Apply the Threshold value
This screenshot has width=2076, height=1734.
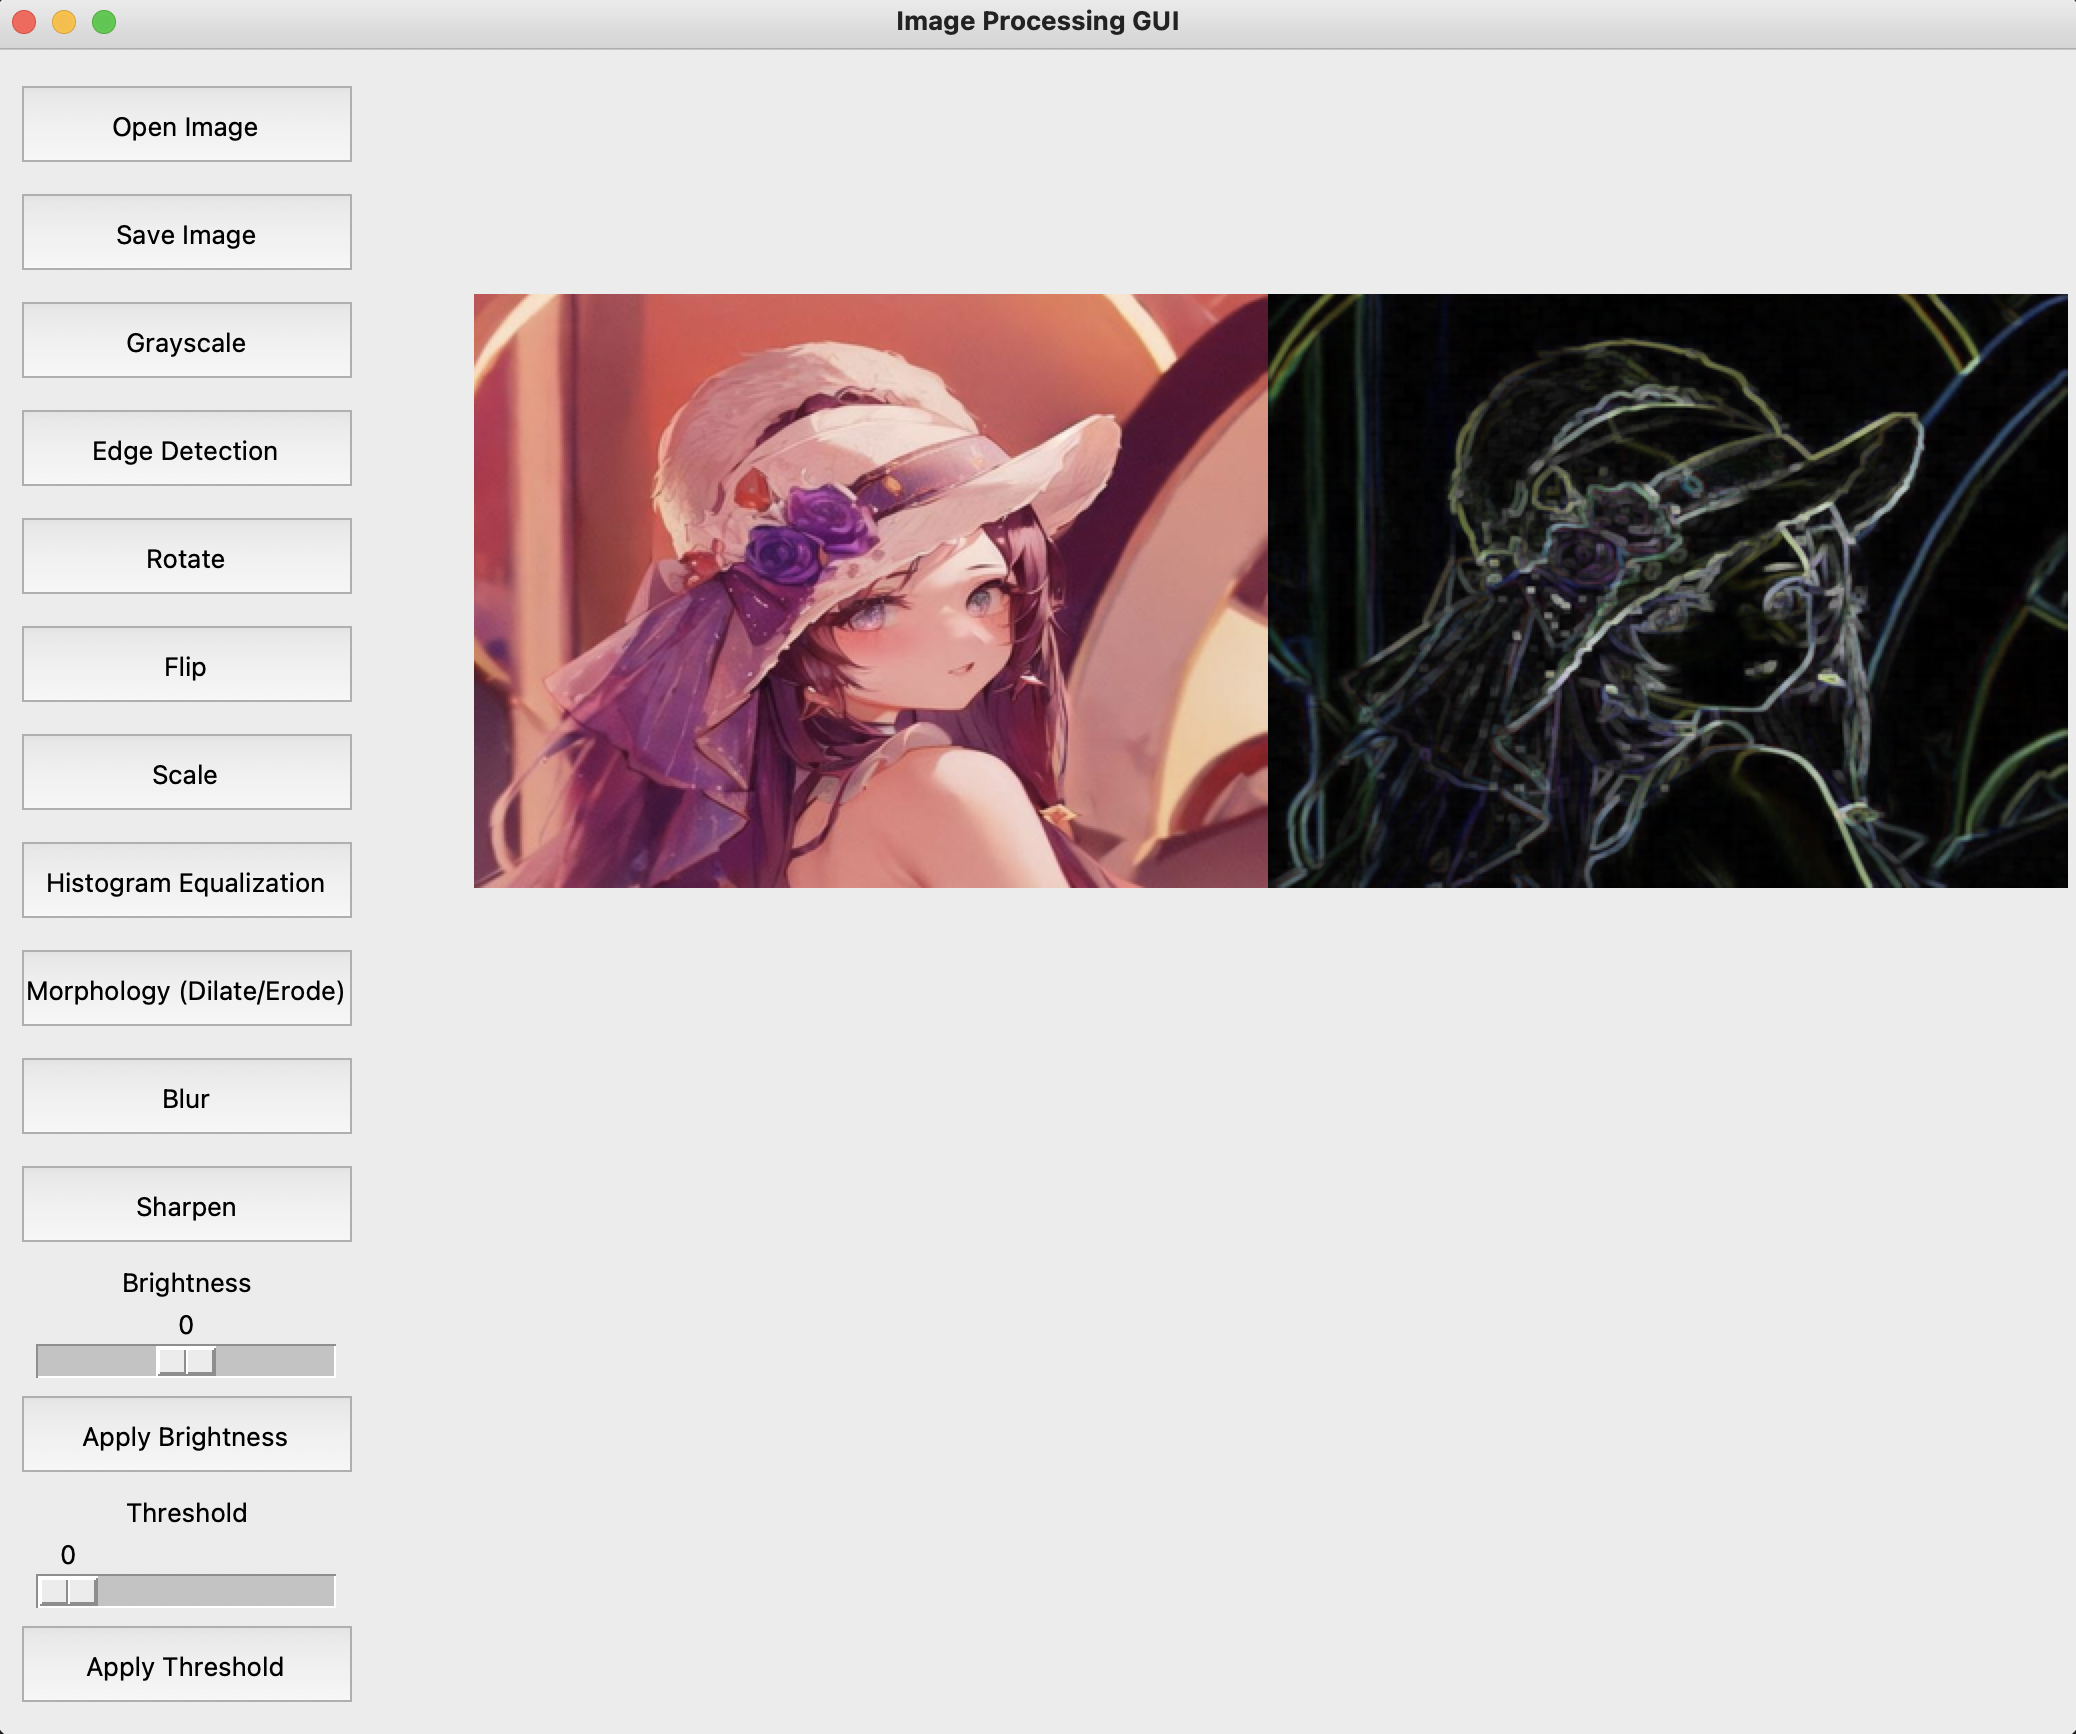(186, 1664)
